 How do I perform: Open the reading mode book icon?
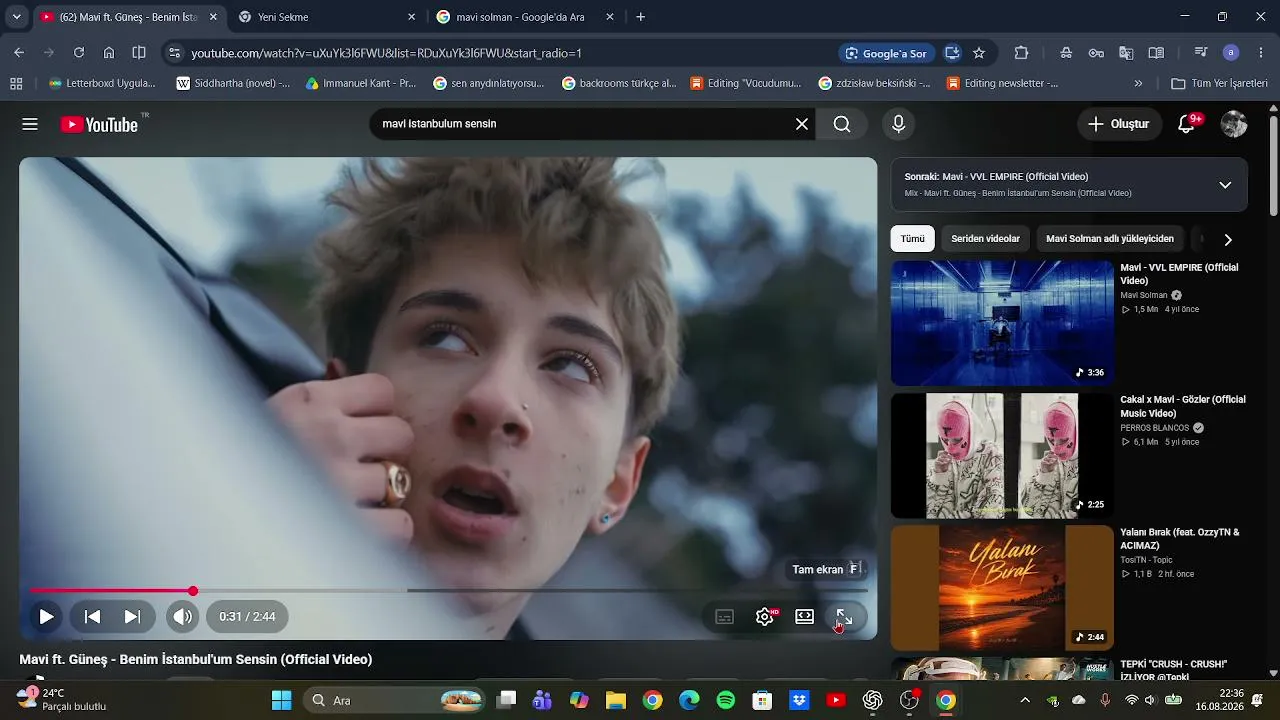[x=1156, y=53]
